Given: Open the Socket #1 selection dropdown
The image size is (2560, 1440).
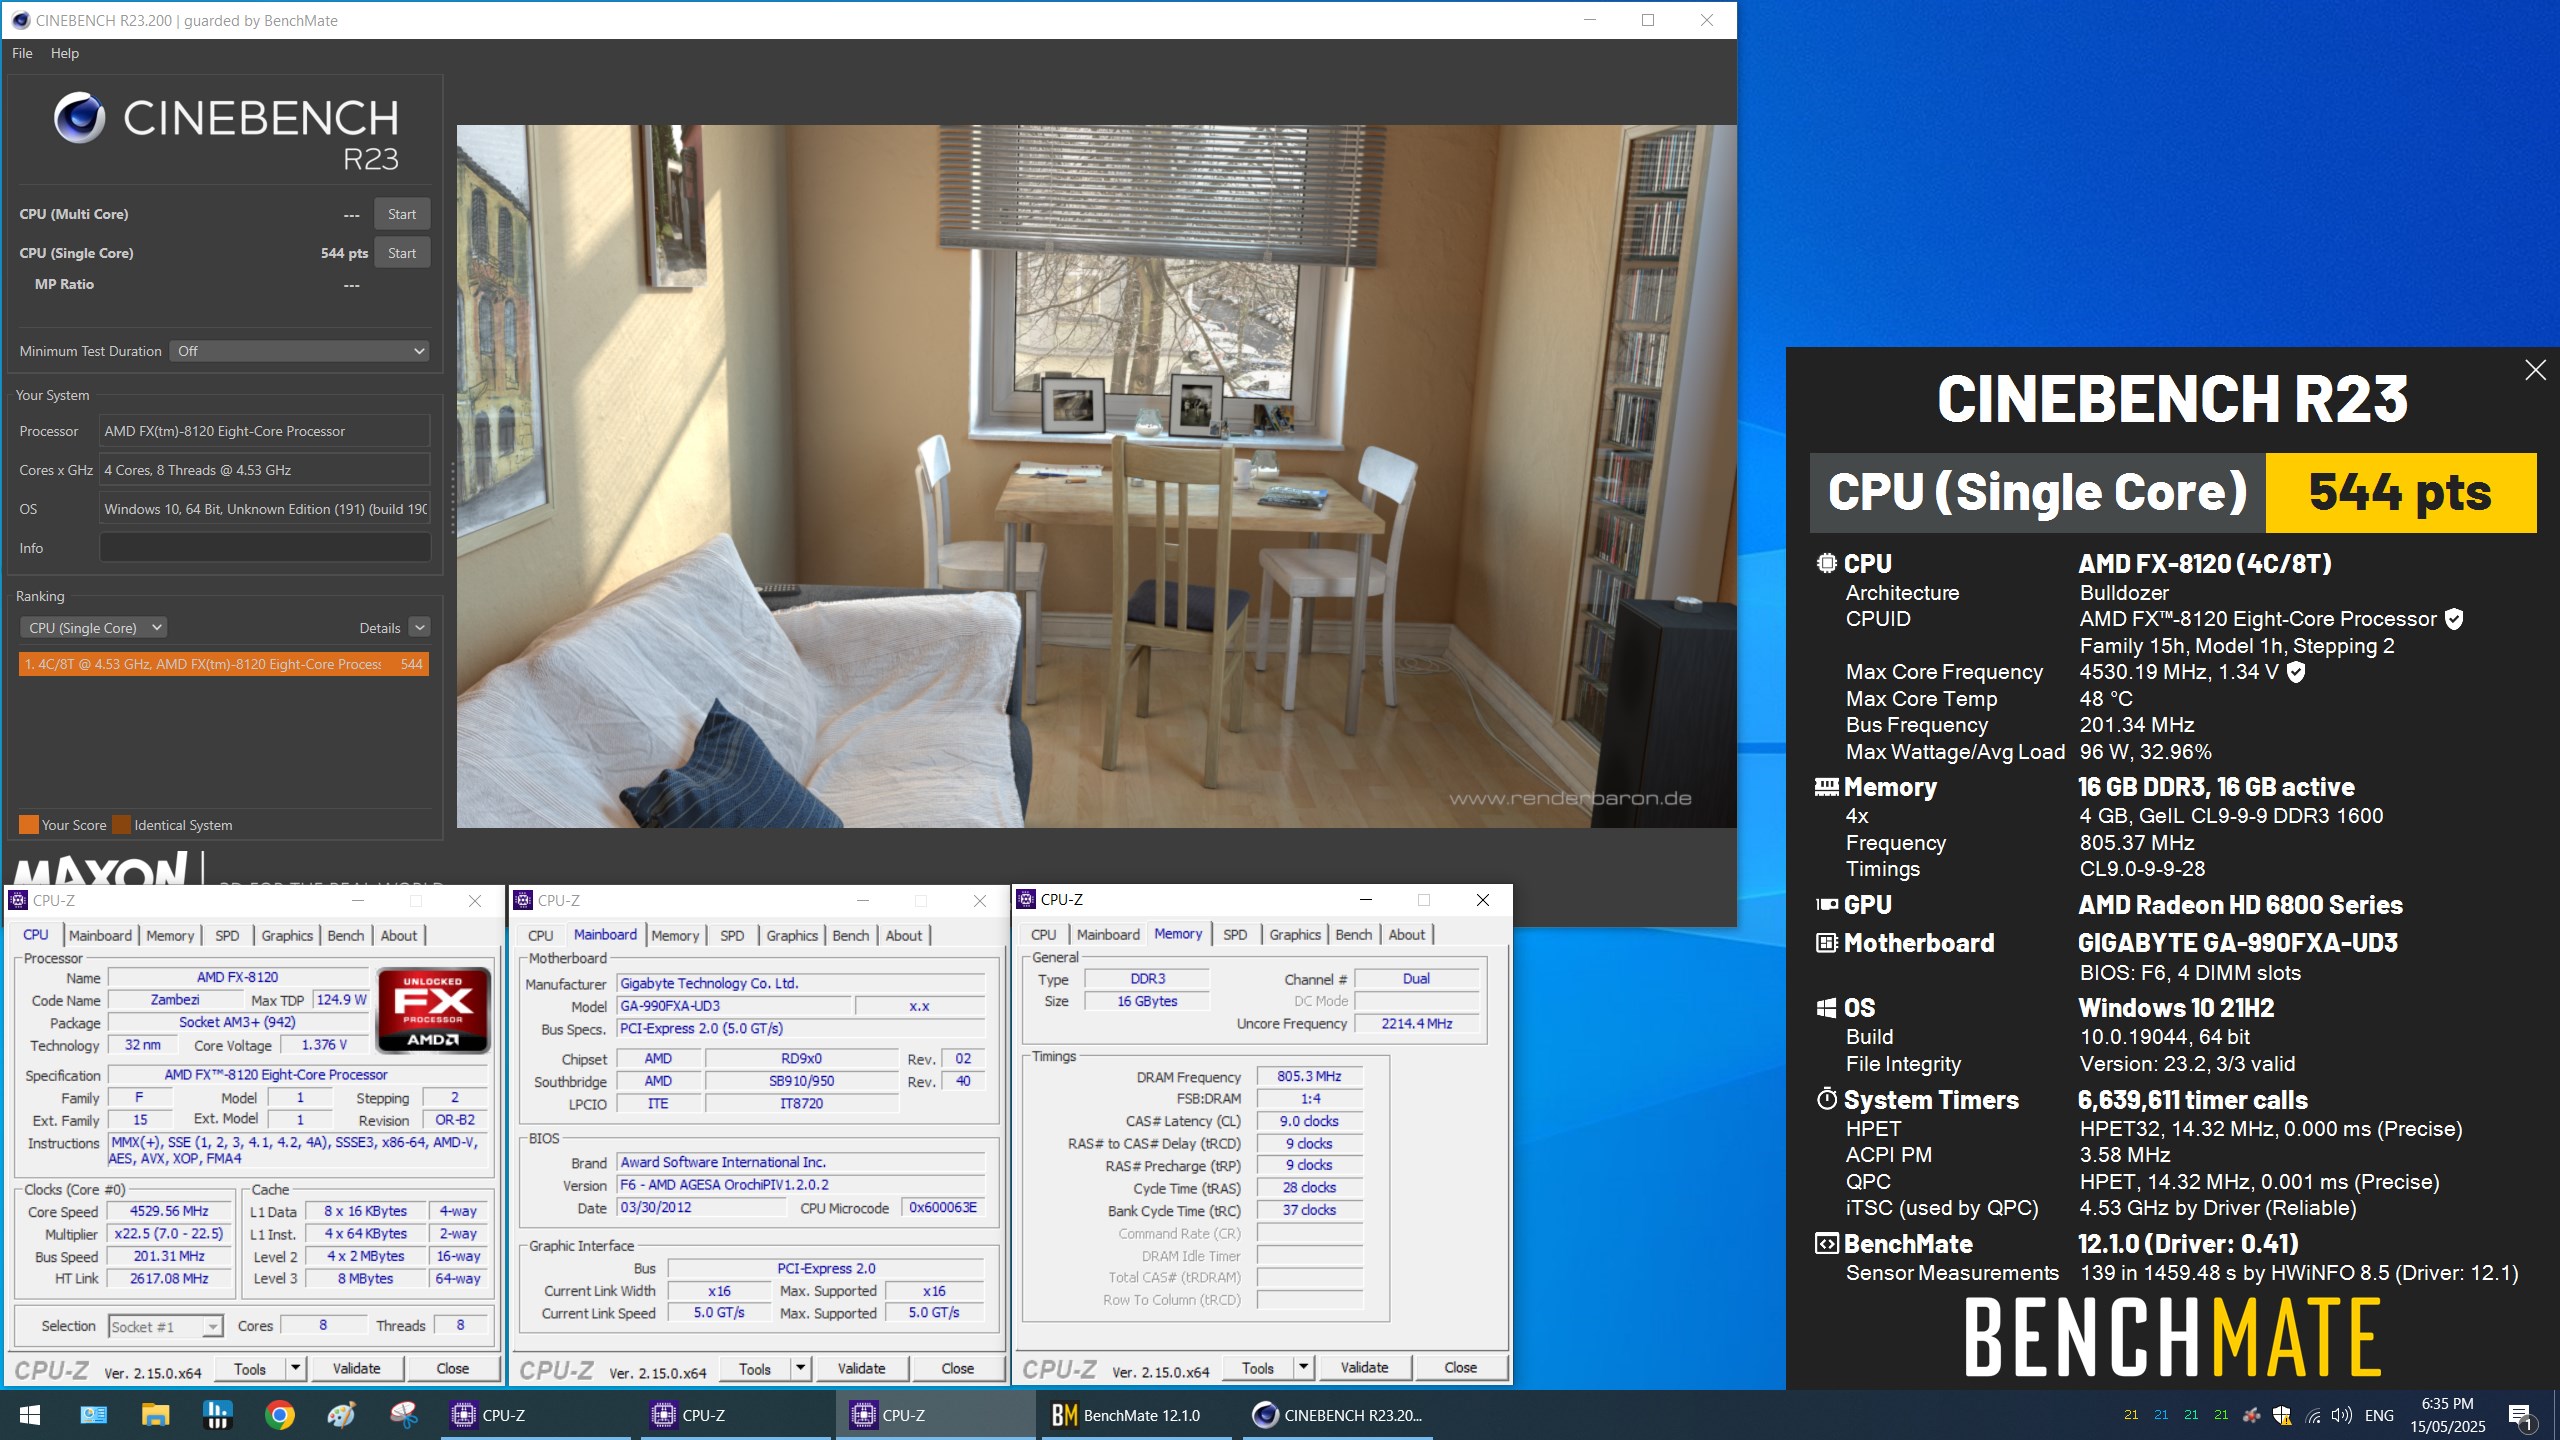Looking at the screenshot, I should point(165,1326).
